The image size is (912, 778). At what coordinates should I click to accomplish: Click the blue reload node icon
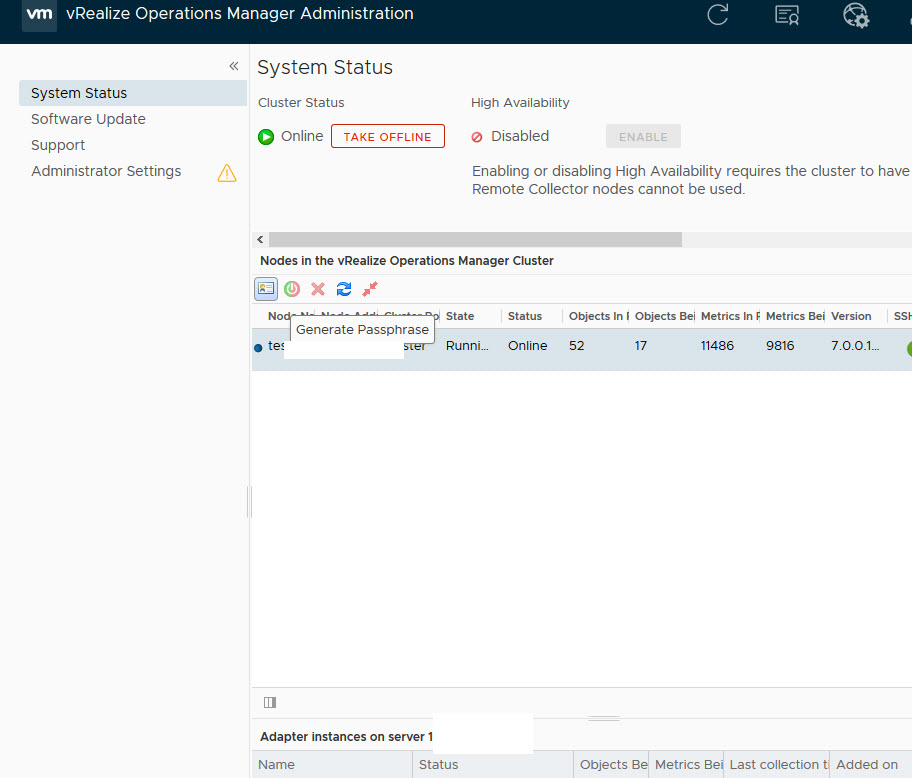click(x=344, y=289)
